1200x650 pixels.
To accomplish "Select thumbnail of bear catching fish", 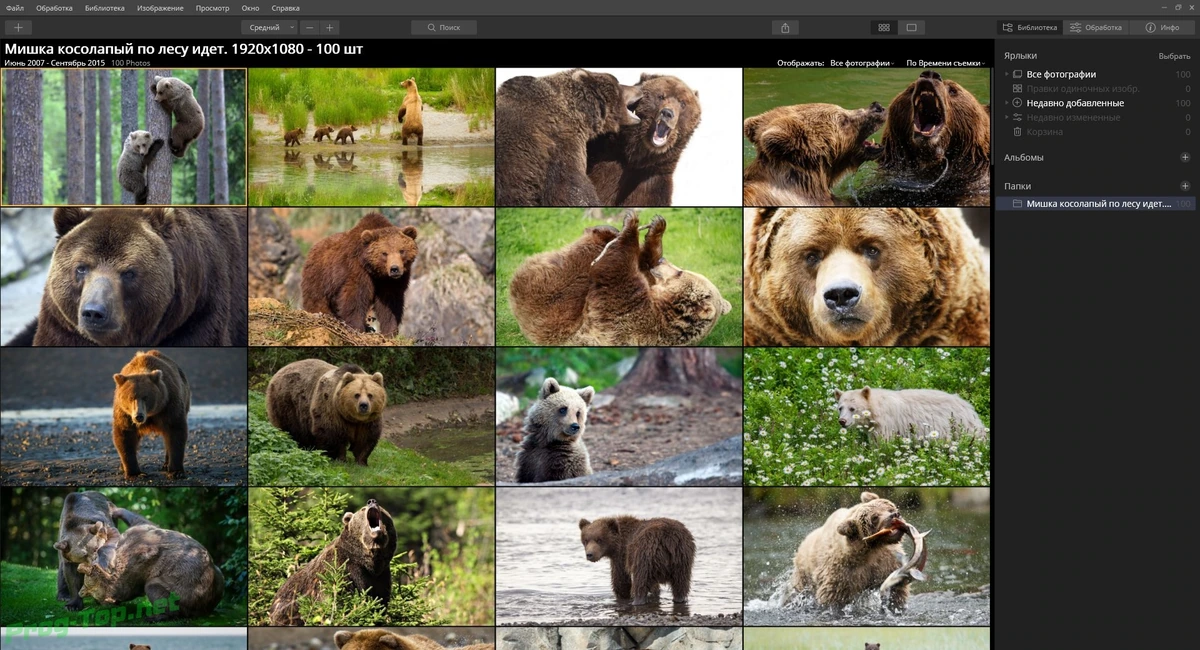I will tap(867, 557).
